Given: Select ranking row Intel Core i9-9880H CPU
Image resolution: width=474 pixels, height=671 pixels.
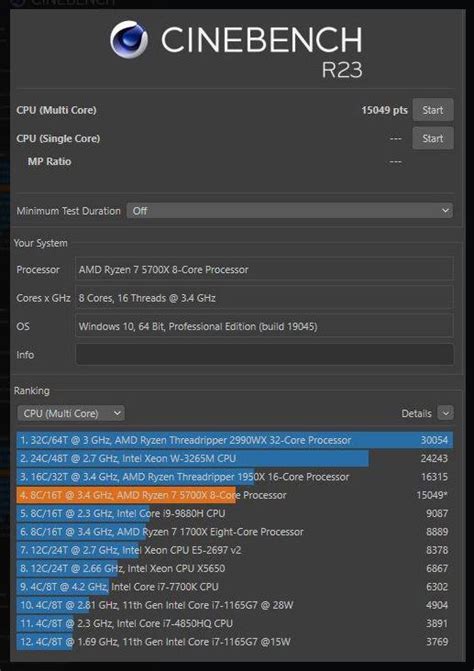Looking at the screenshot, I should tap(235, 513).
